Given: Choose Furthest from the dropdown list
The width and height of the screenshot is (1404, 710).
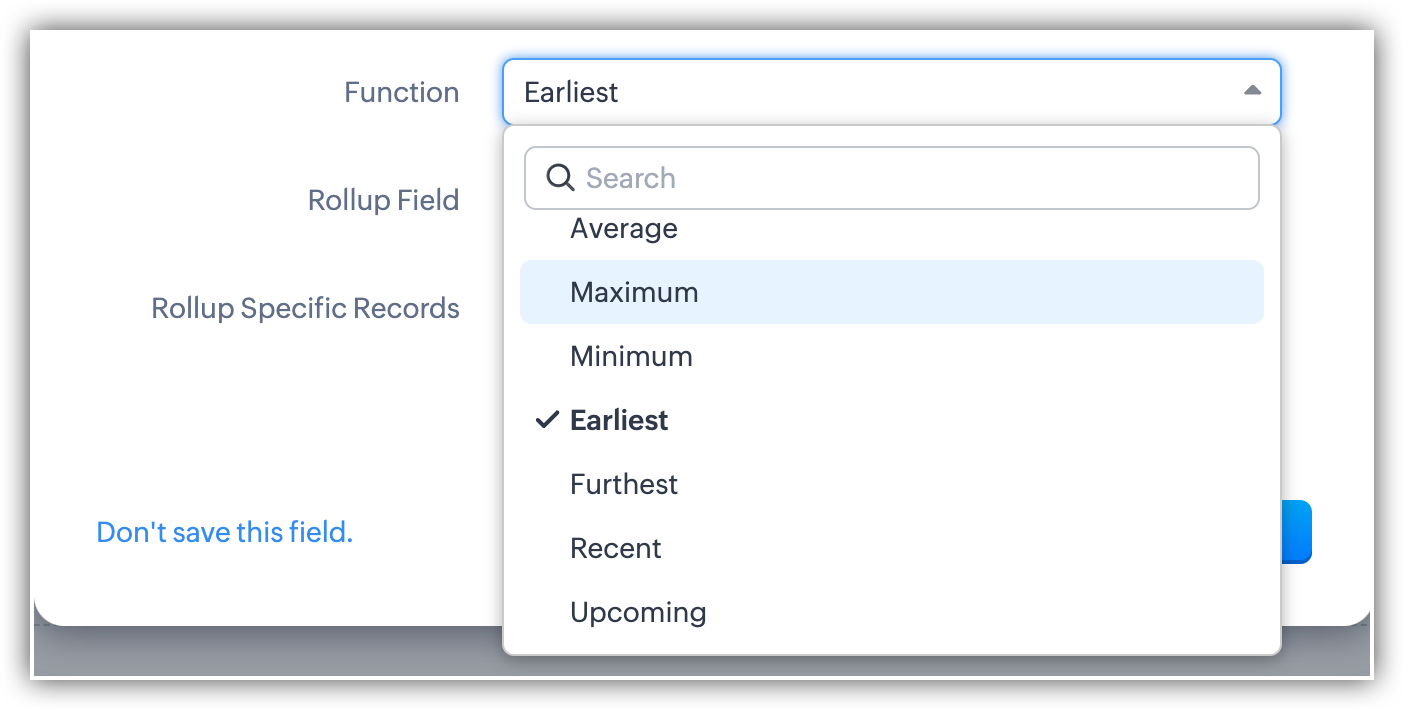Looking at the screenshot, I should pyautogui.click(x=624, y=484).
